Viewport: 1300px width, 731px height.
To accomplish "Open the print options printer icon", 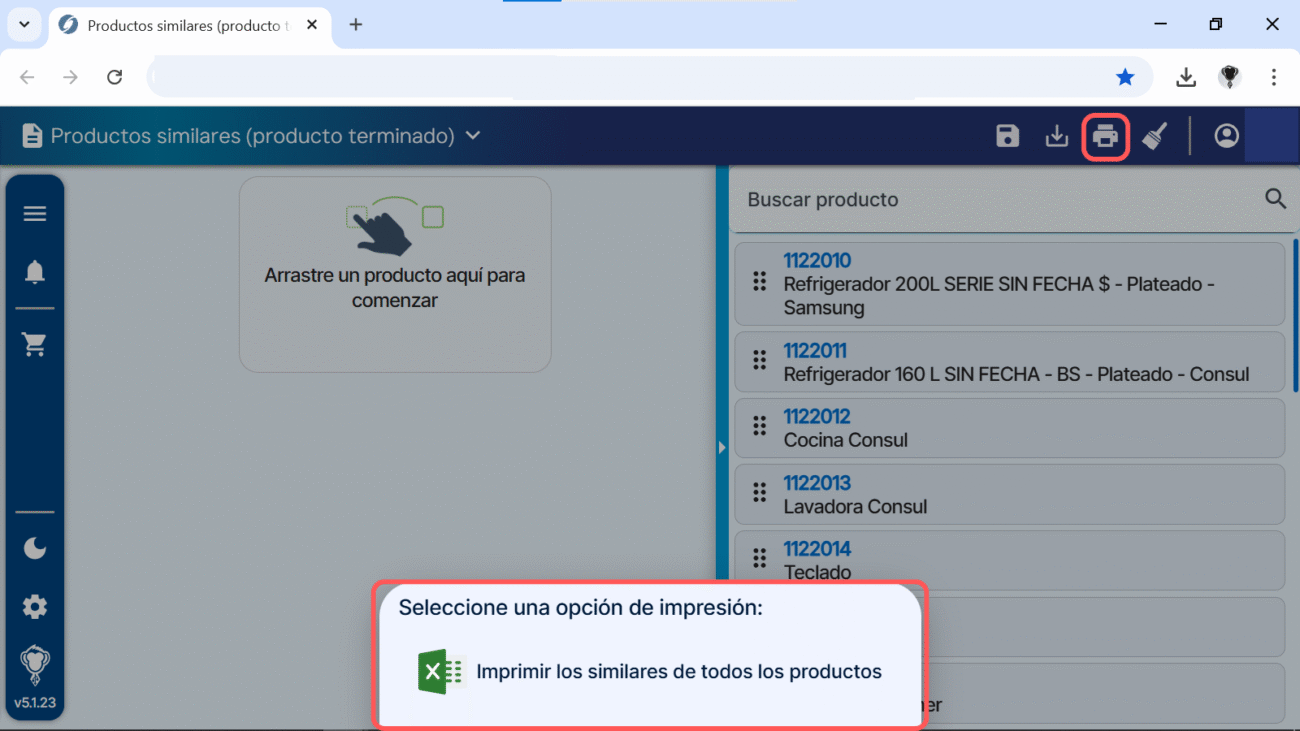I will [1105, 137].
